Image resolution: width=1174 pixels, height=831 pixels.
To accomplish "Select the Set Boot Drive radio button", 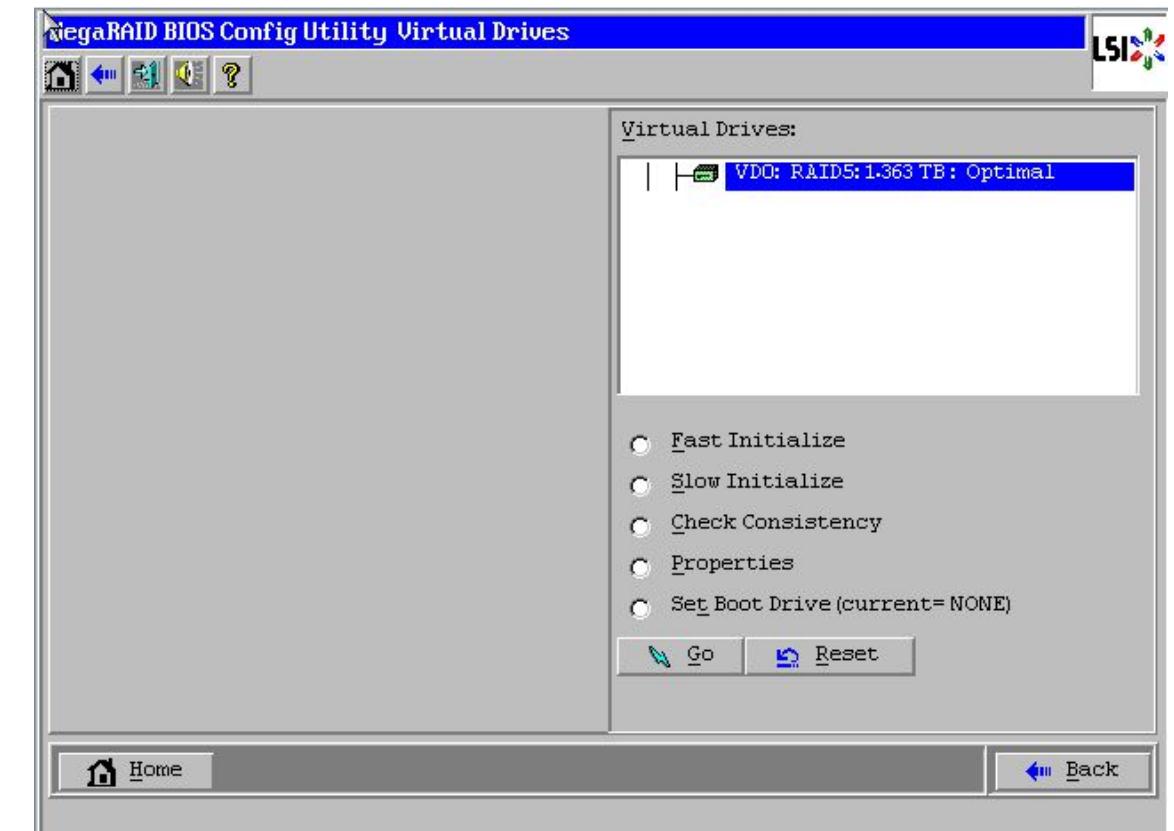I will tap(639, 608).
